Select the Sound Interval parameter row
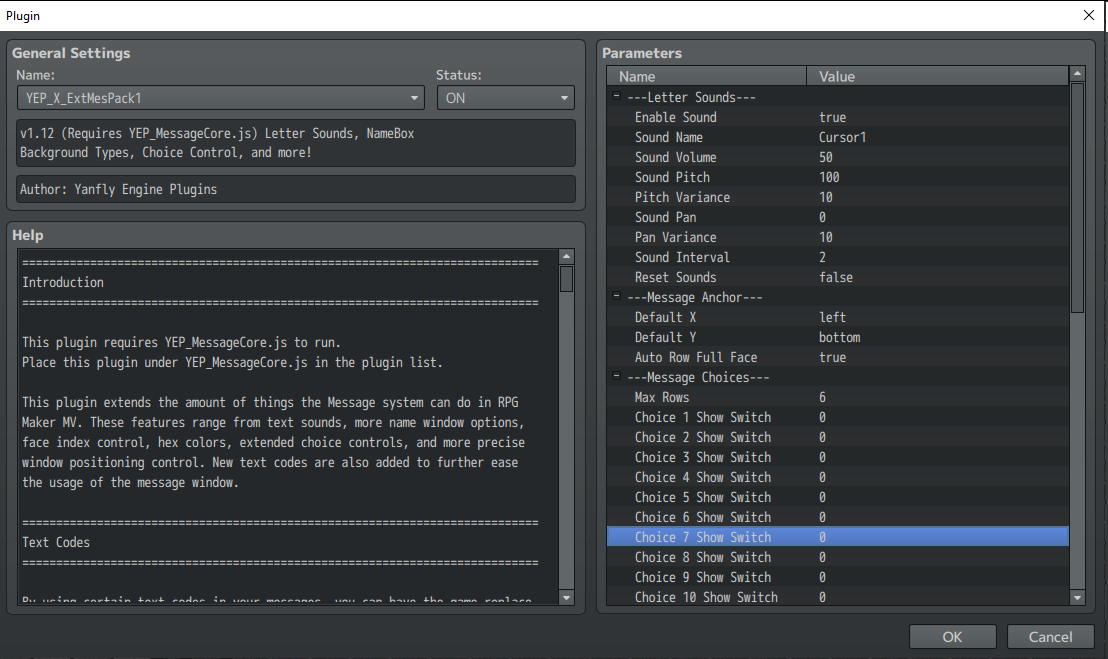This screenshot has height=659, width=1108. (x=837, y=257)
